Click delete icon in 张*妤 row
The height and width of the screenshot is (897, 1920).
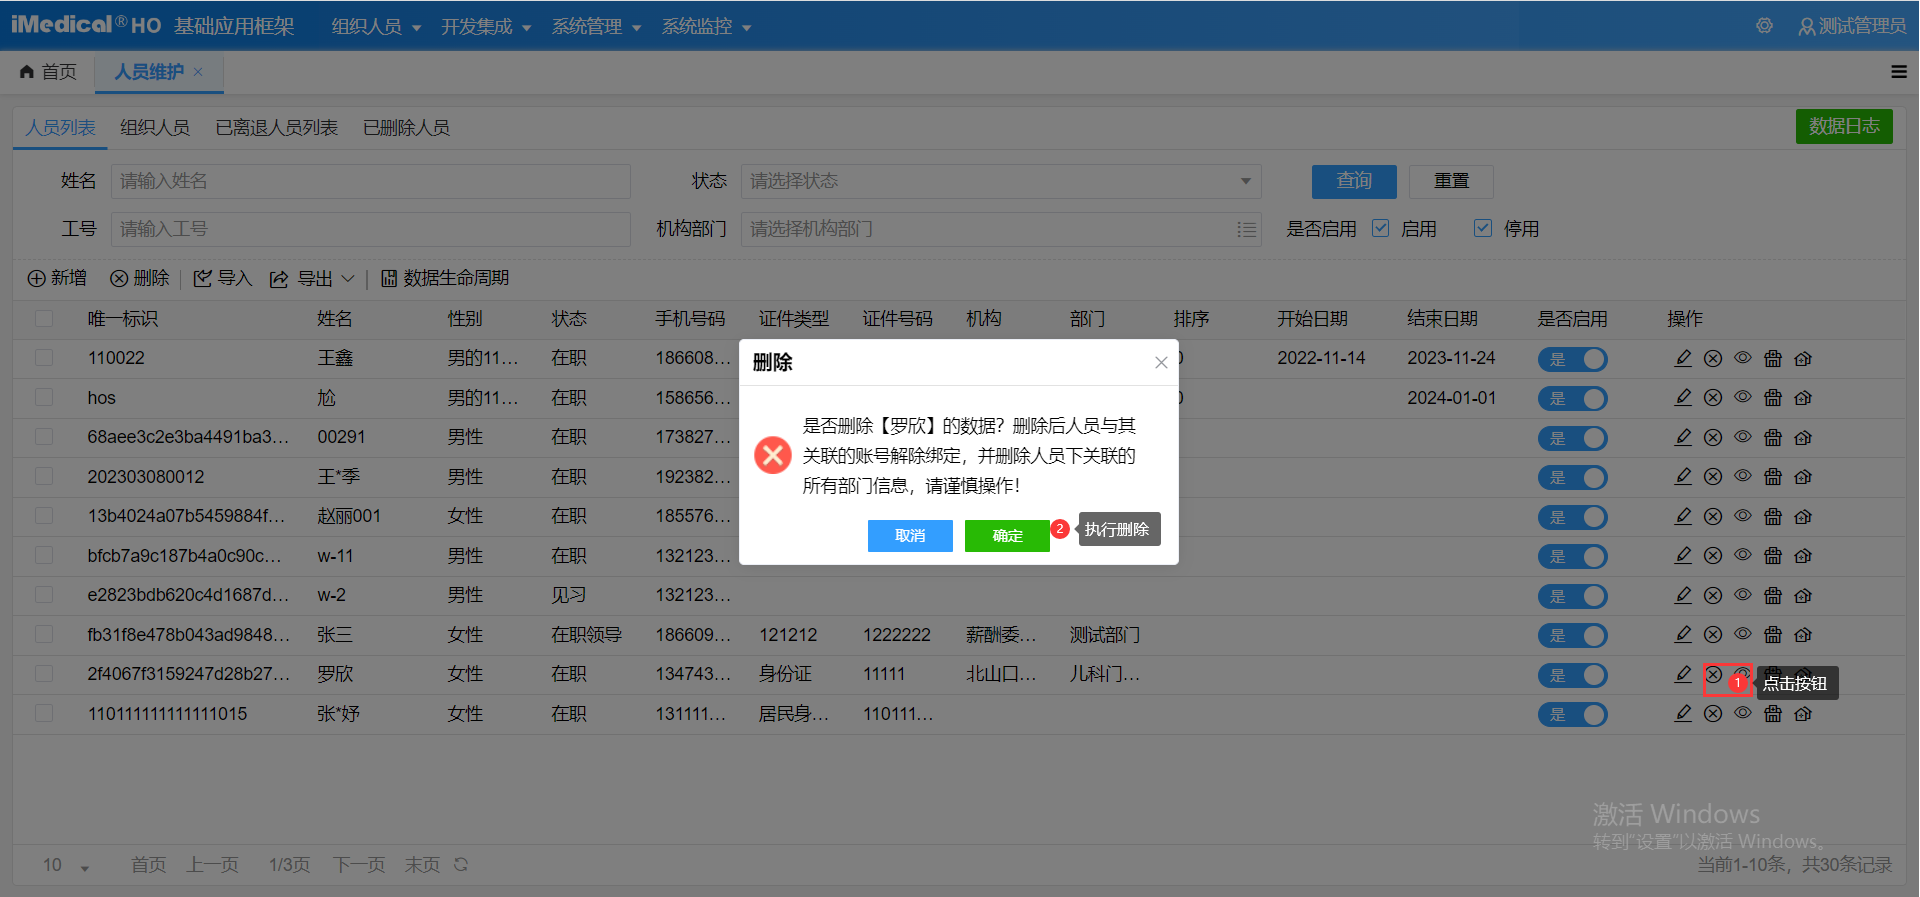coord(1713,714)
